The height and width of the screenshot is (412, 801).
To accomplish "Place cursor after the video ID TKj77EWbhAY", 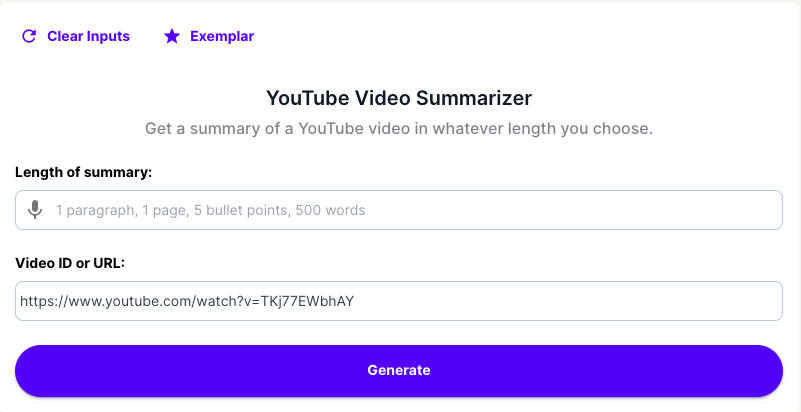I will [x=356, y=301].
